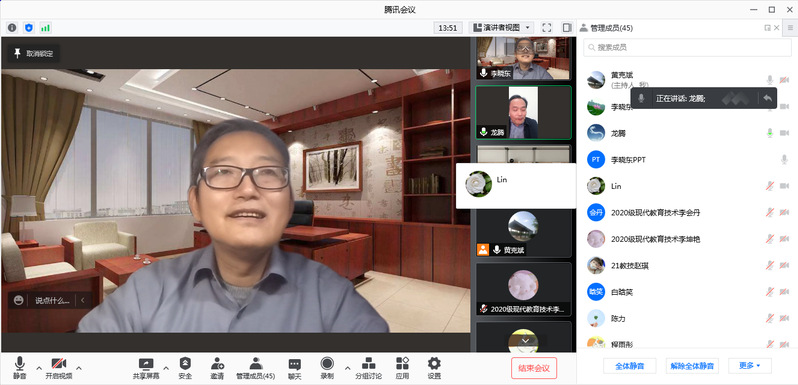Toggle the microphone mute (静音) button
The height and width of the screenshot is (385, 798).
[20, 368]
